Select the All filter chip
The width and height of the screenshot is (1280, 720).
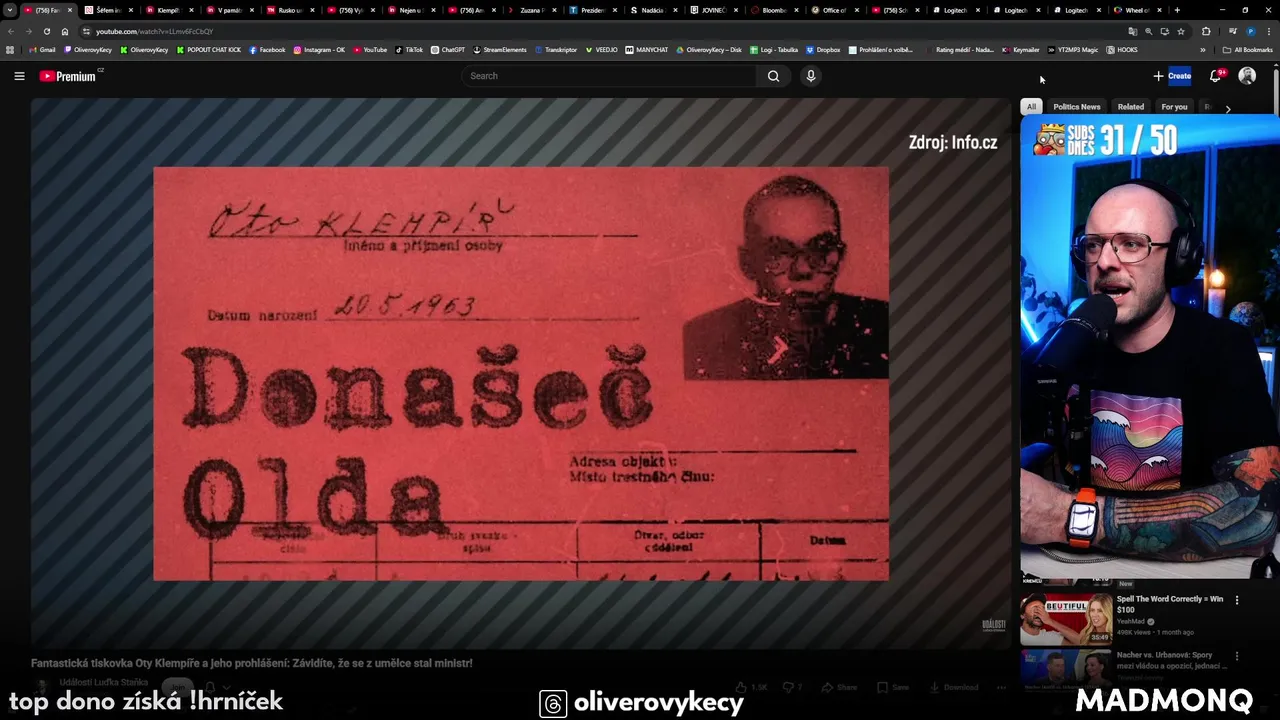(x=1031, y=107)
